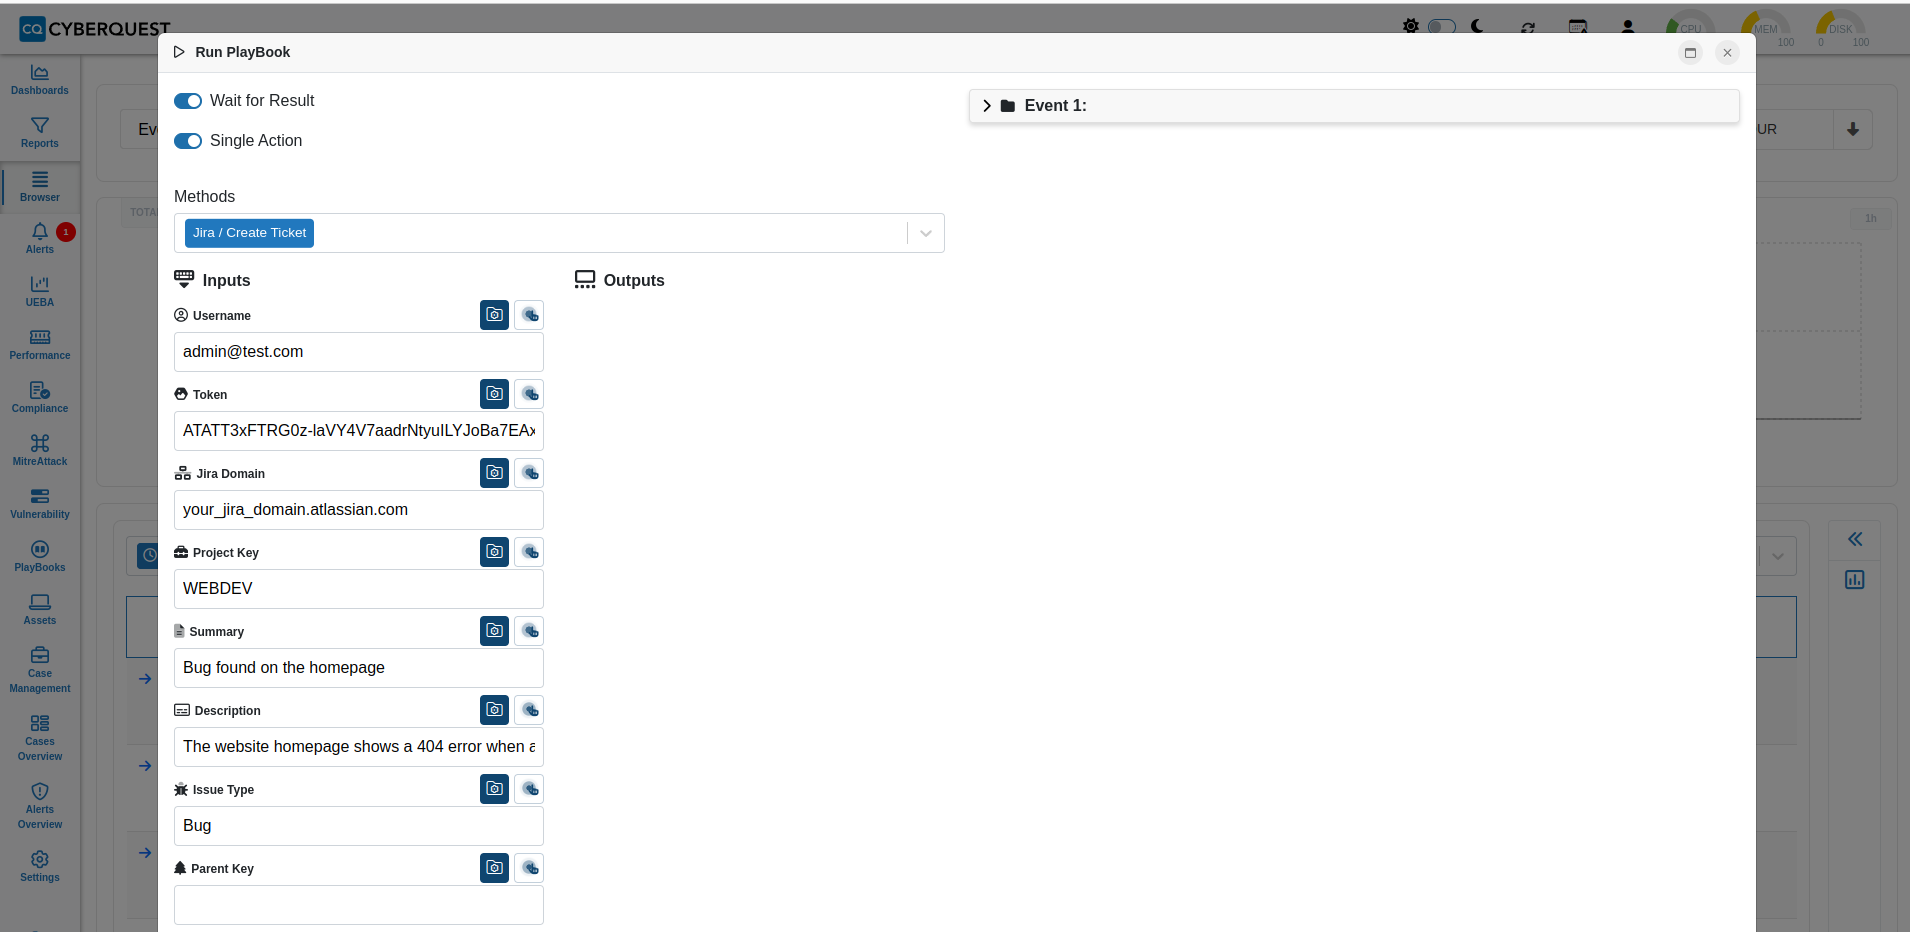Click the Jira Domain screenshot icon
The width and height of the screenshot is (1910, 932).
point(494,473)
